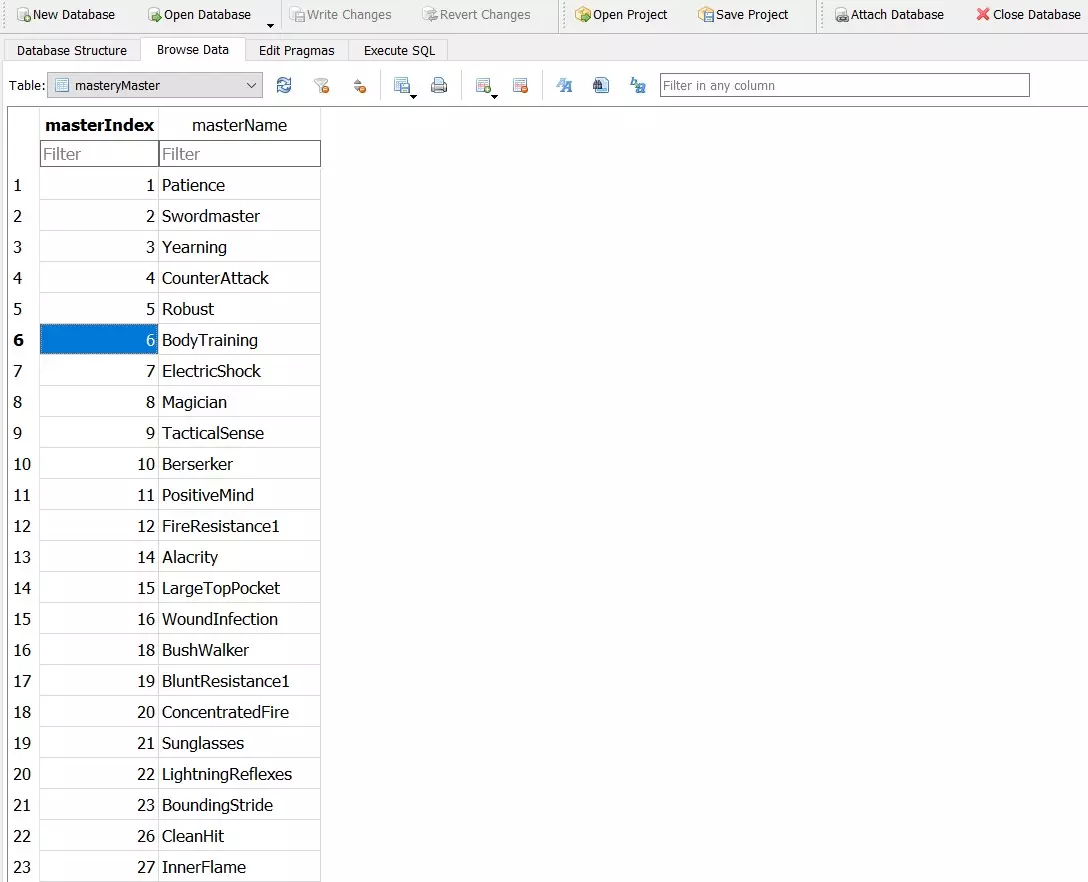Delete the current record icon
The height and width of the screenshot is (882, 1088).
point(520,85)
